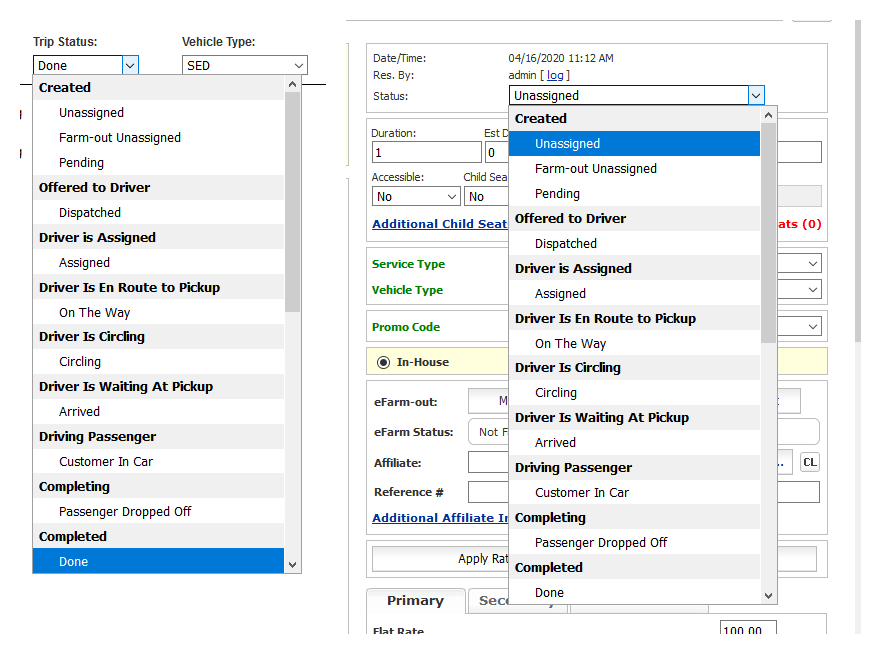Click up arrow of reservation Status list scrollbar

click(x=768, y=116)
